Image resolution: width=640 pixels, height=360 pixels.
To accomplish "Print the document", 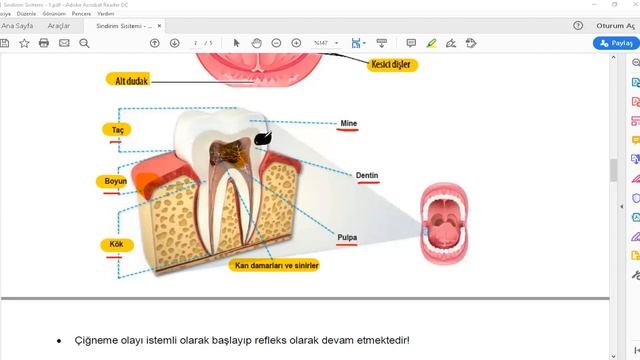I will click(x=44, y=43).
